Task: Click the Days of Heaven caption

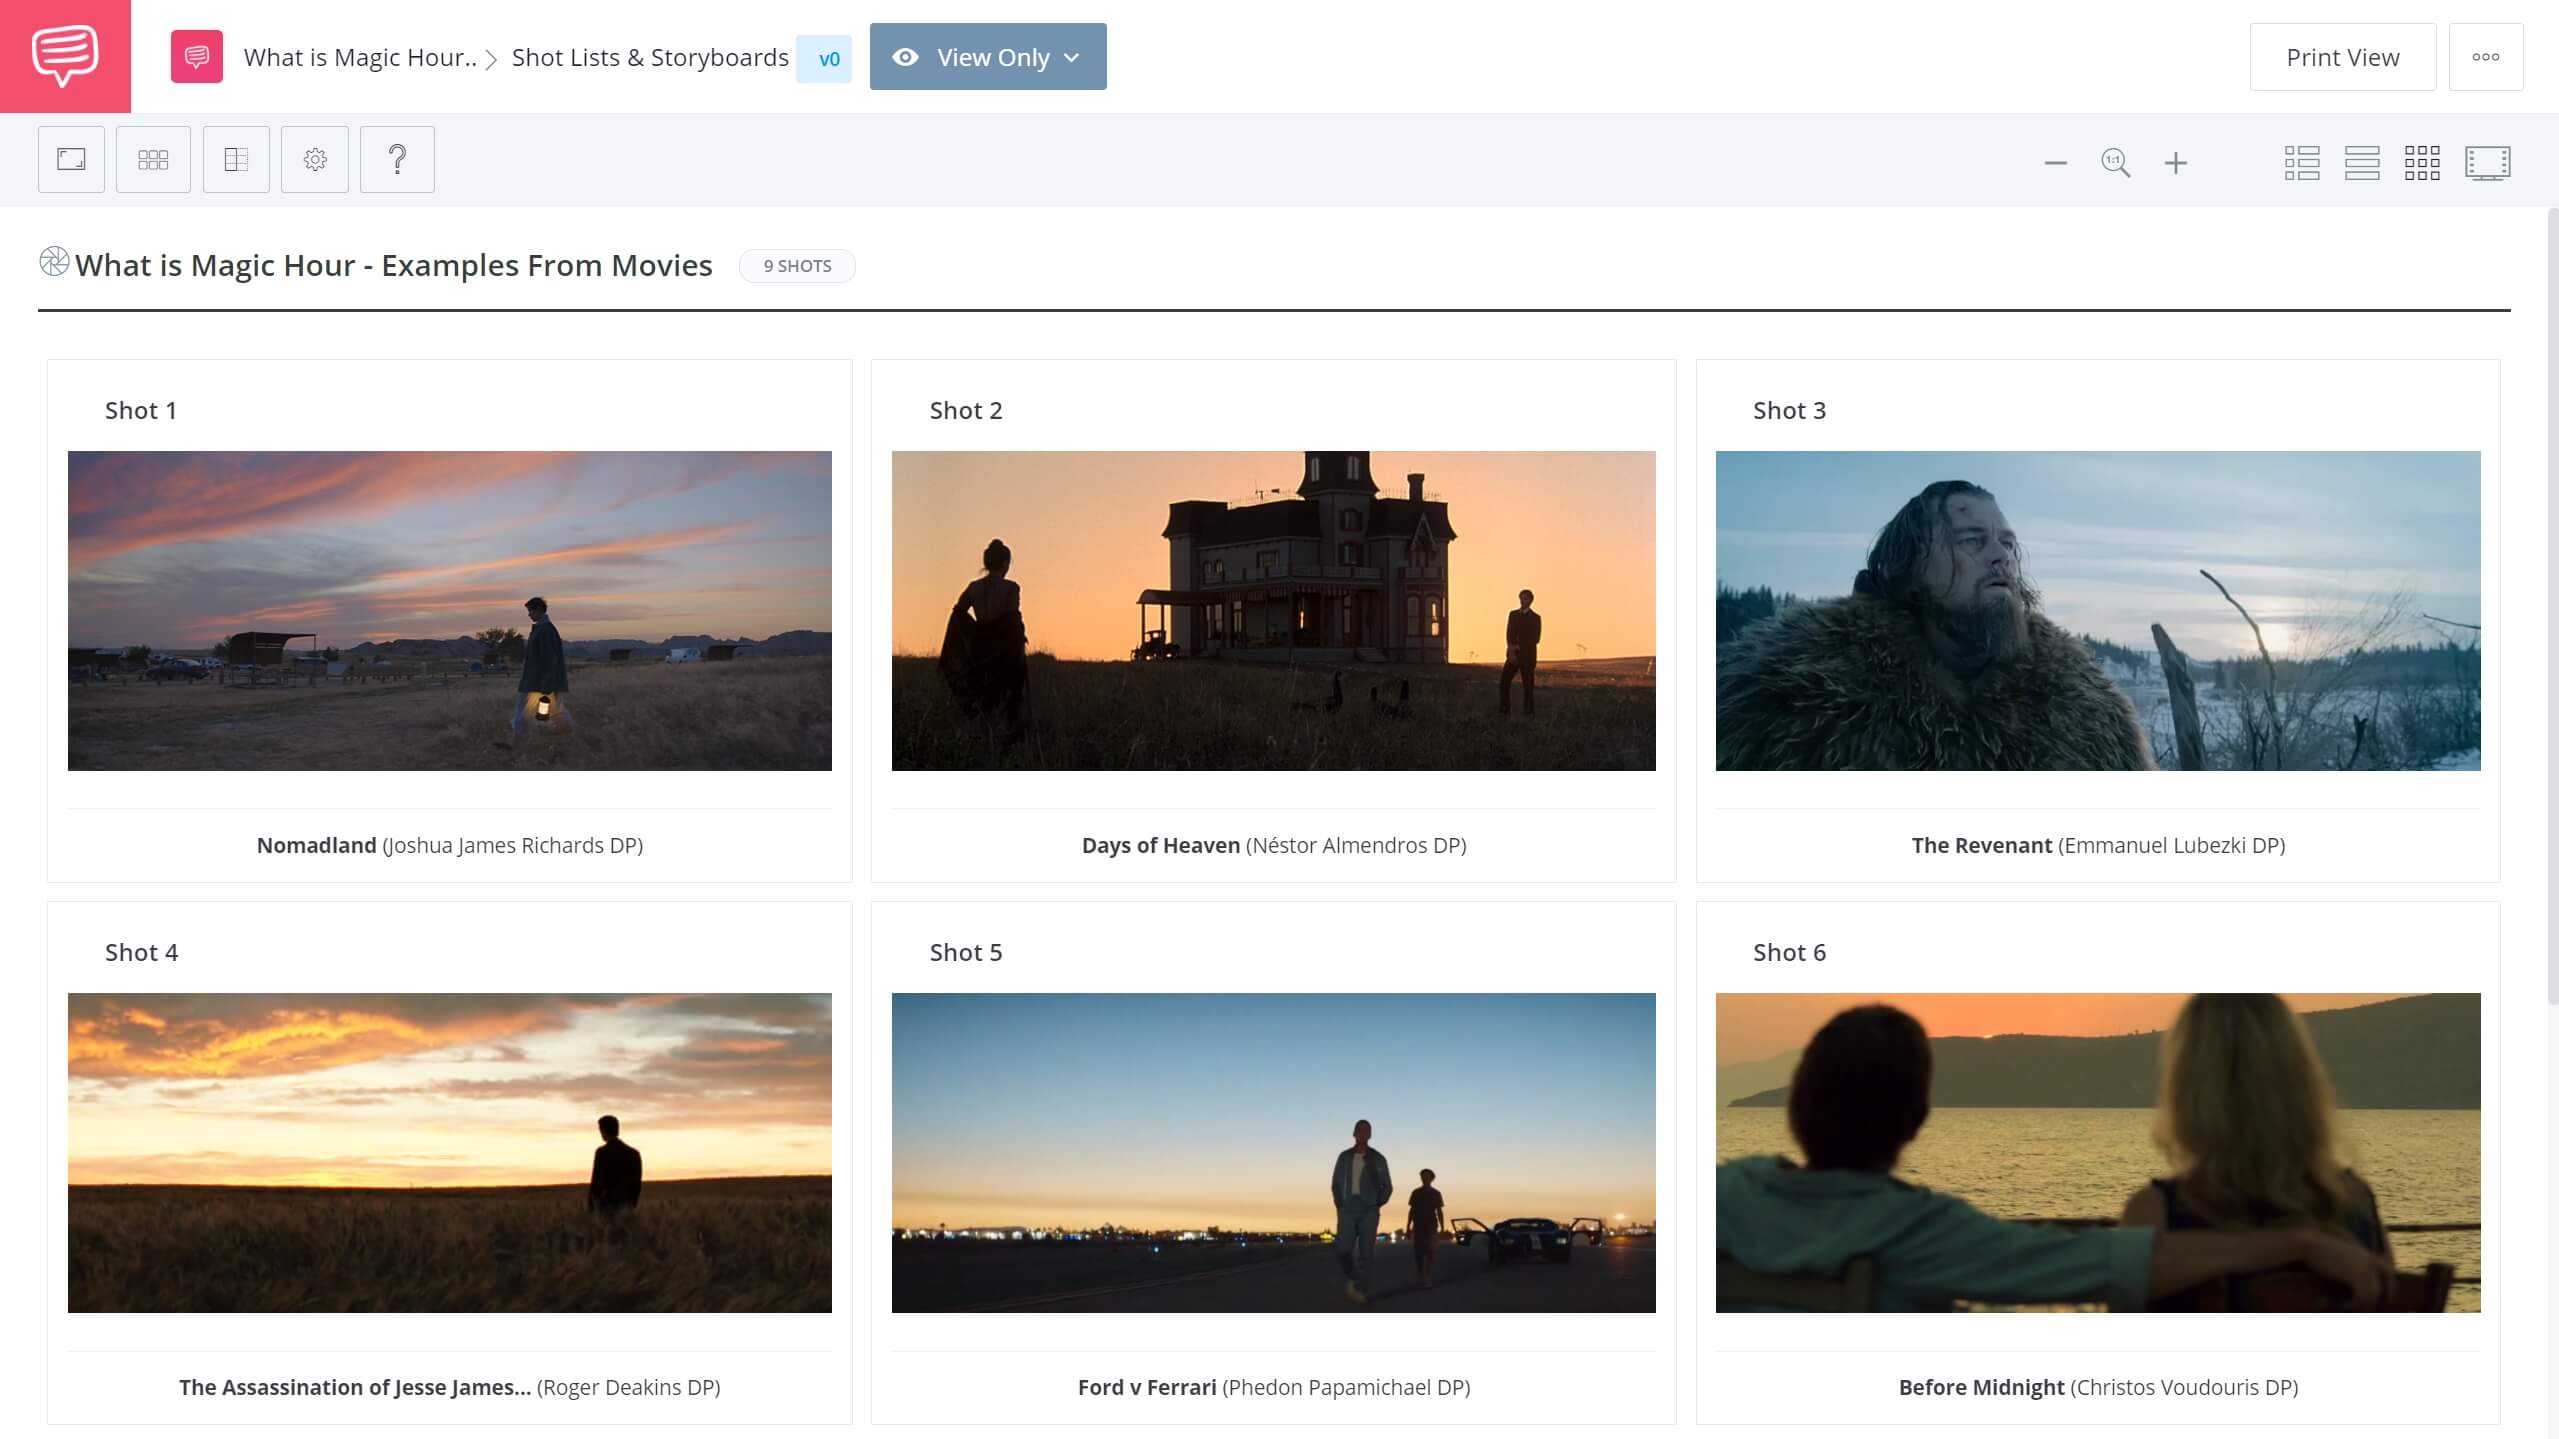Action: tap(1274, 845)
